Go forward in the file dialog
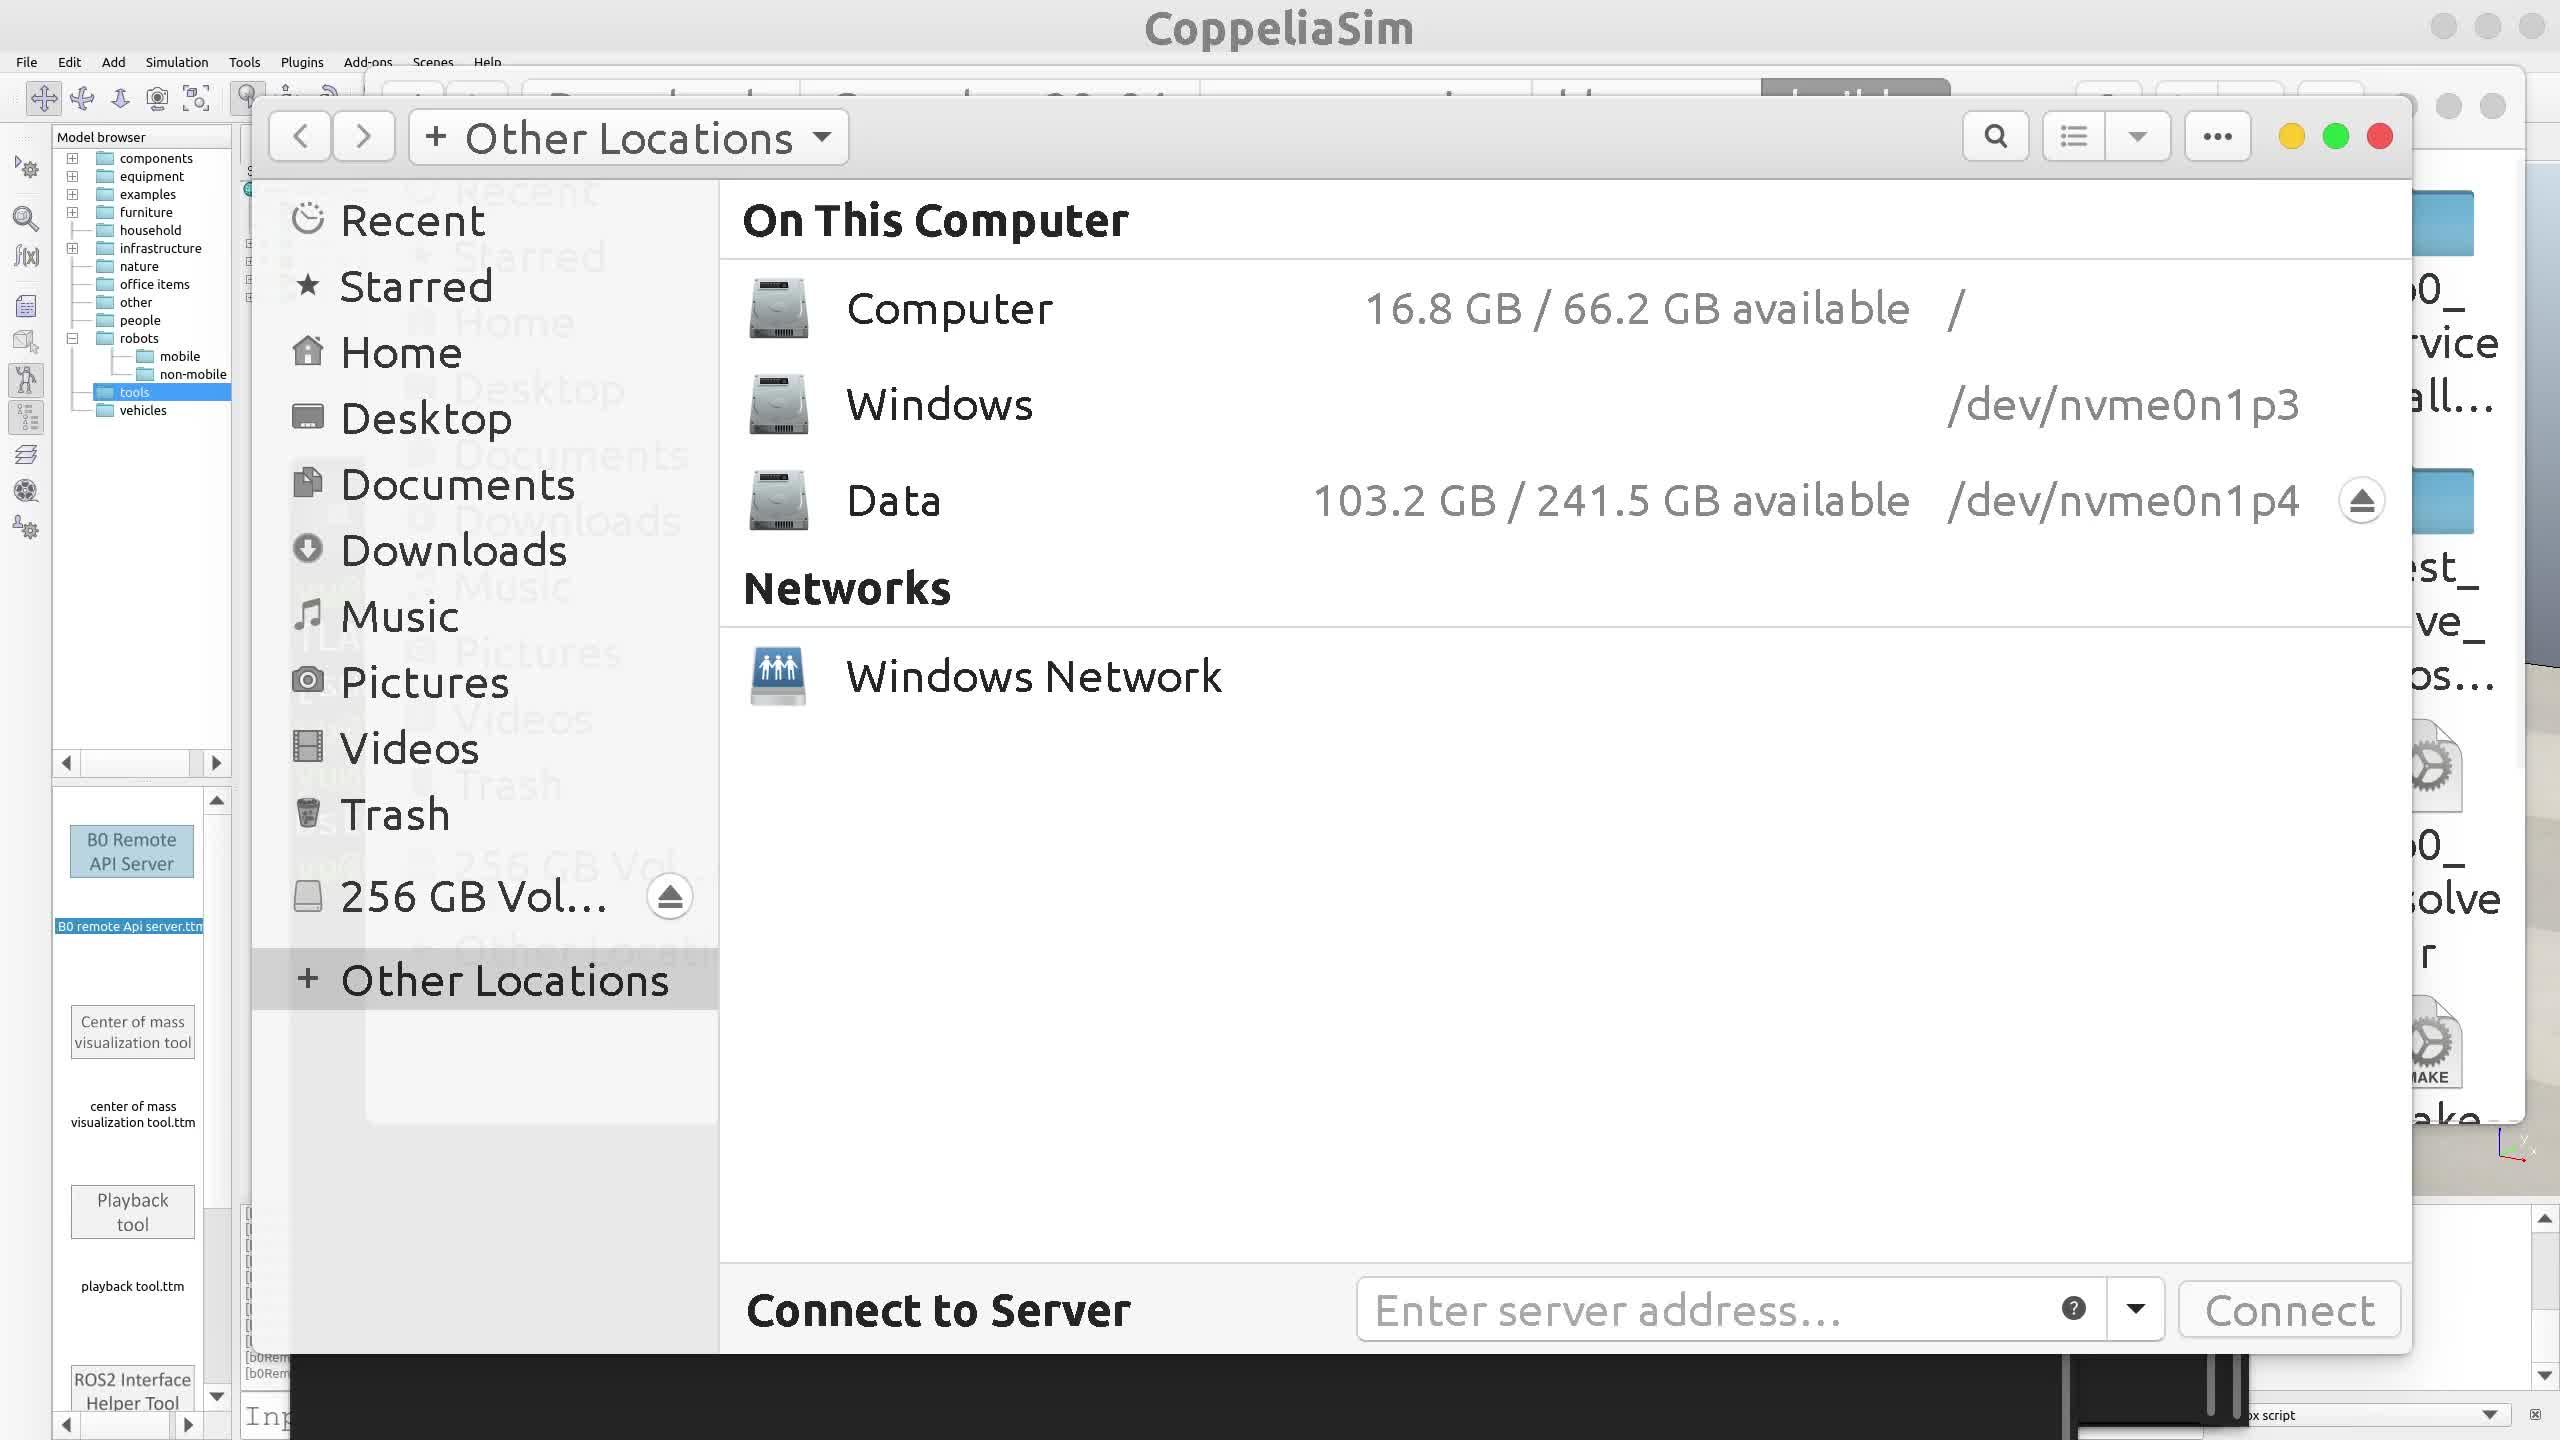Viewport: 2560px width, 1440px height. [x=363, y=136]
